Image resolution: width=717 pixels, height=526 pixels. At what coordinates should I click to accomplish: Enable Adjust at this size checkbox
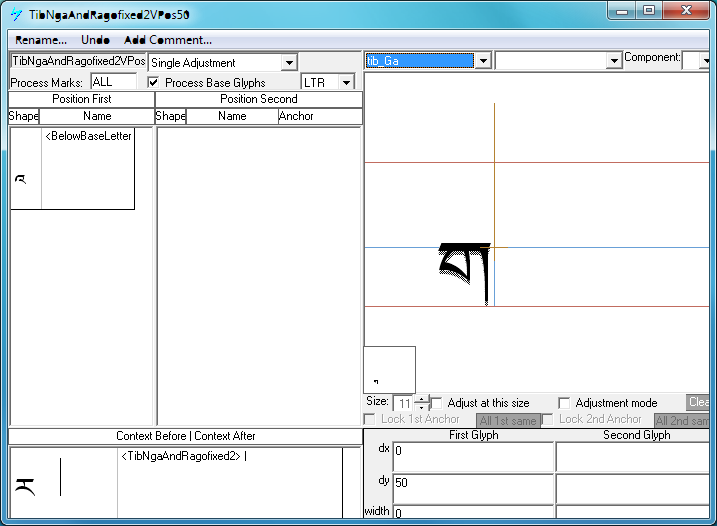437,403
